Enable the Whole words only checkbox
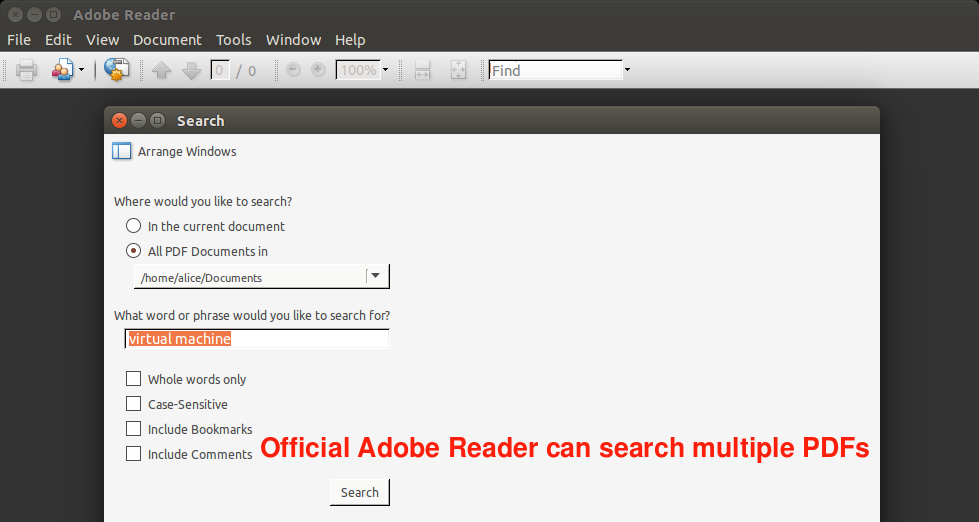Screen dimensions: 979x522 [x=133, y=379]
